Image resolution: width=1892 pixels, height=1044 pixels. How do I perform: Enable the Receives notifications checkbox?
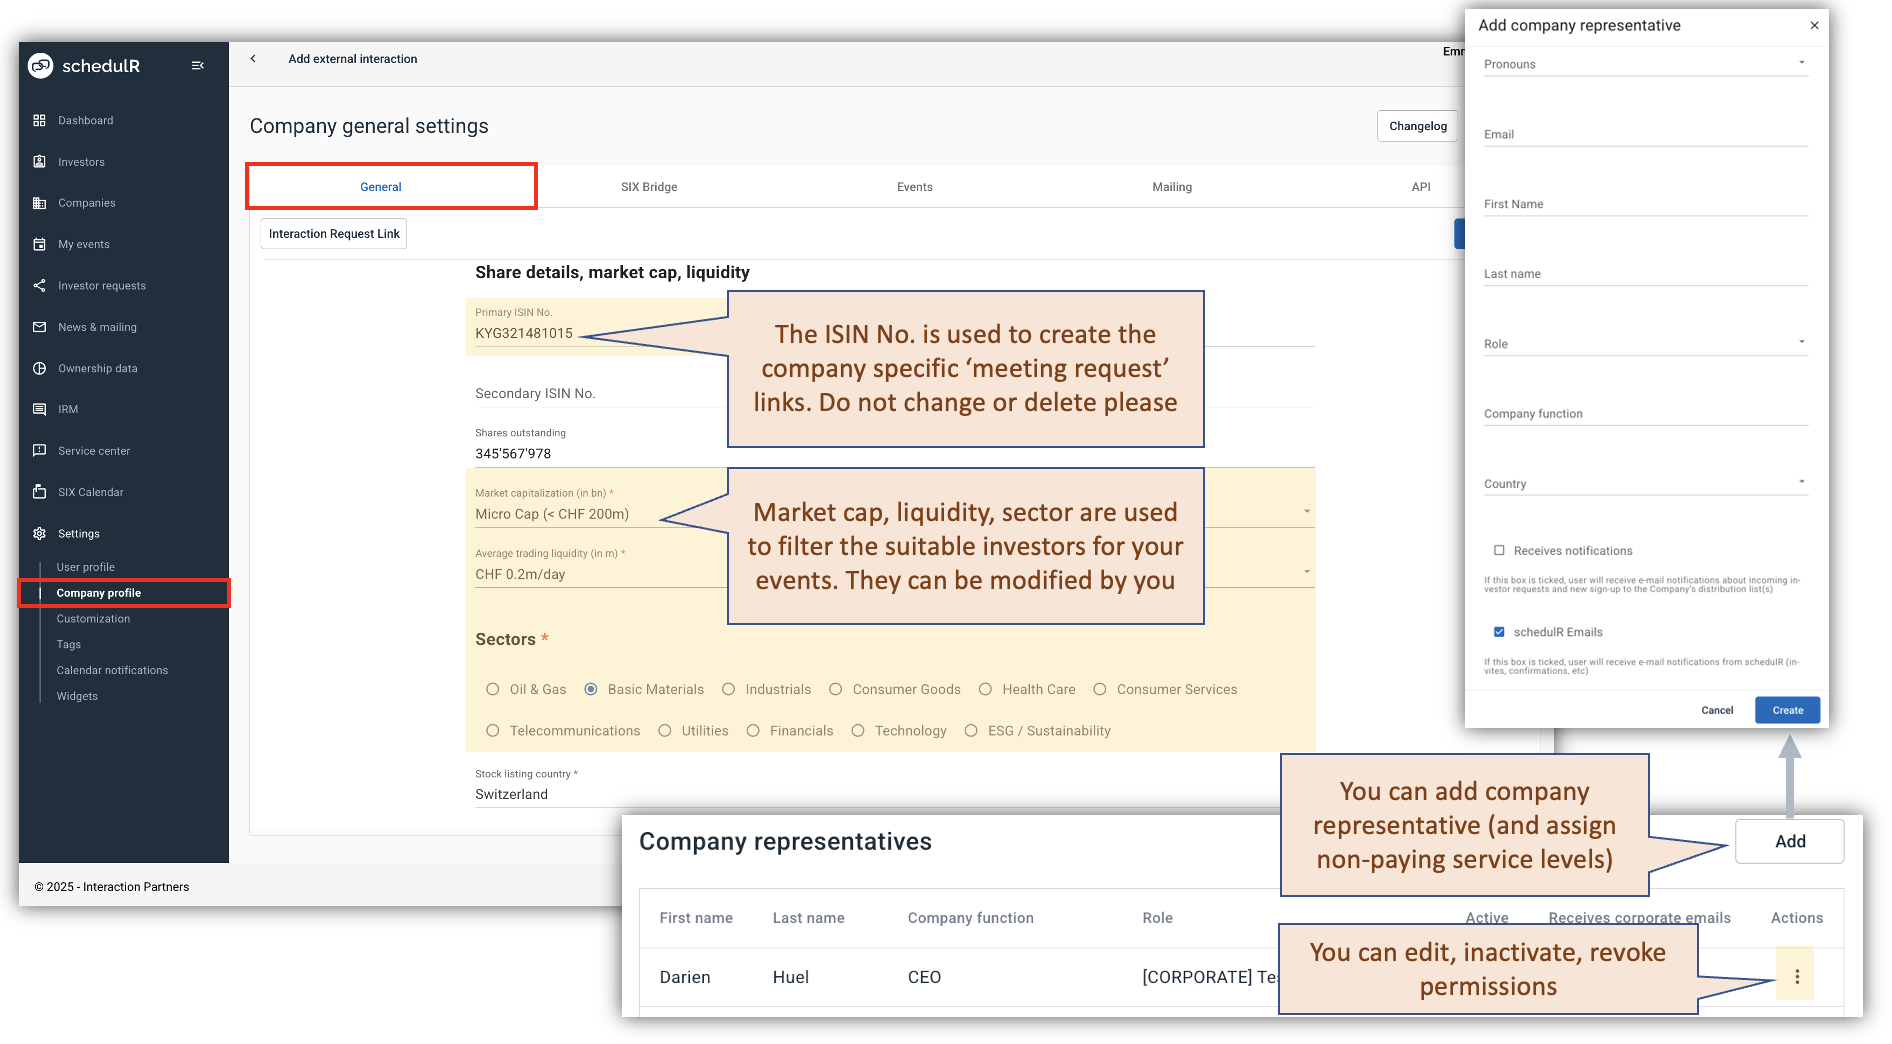(x=1500, y=550)
